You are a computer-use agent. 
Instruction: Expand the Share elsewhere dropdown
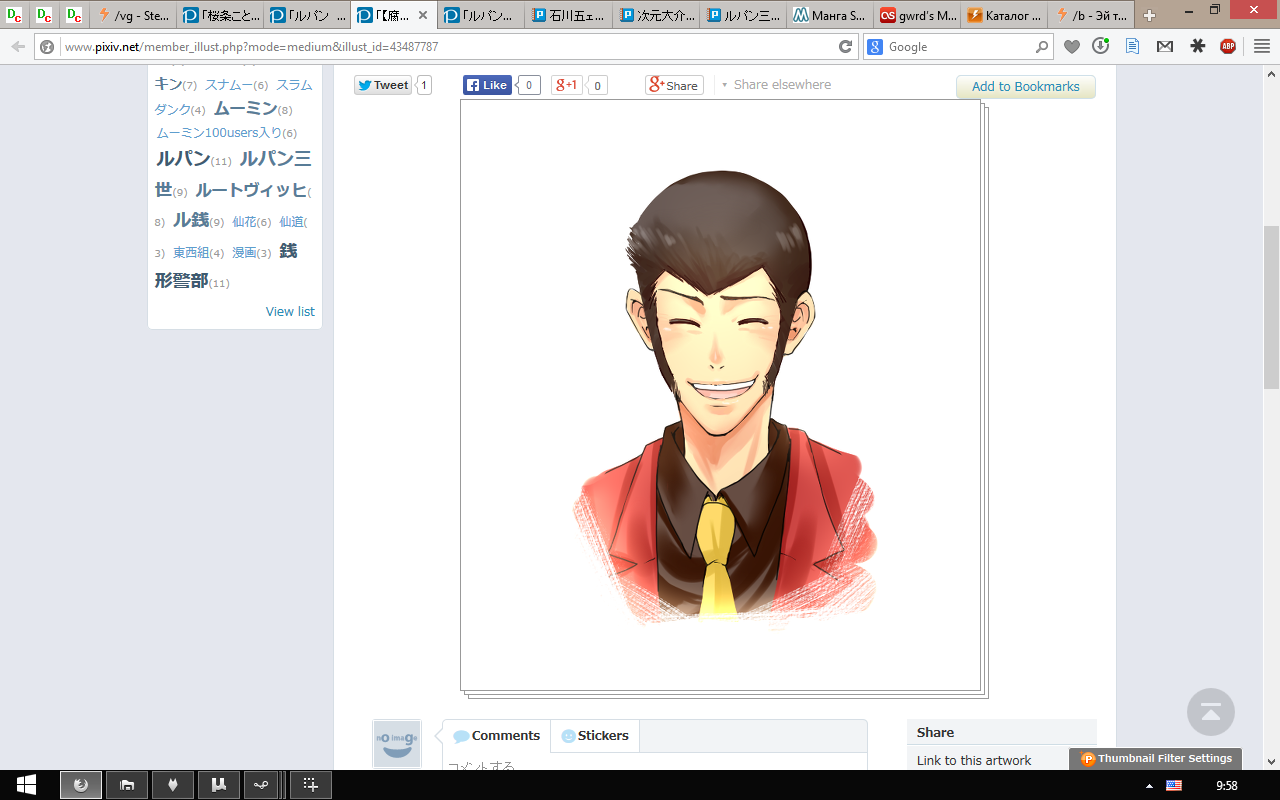pyautogui.click(x=776, y=85)
